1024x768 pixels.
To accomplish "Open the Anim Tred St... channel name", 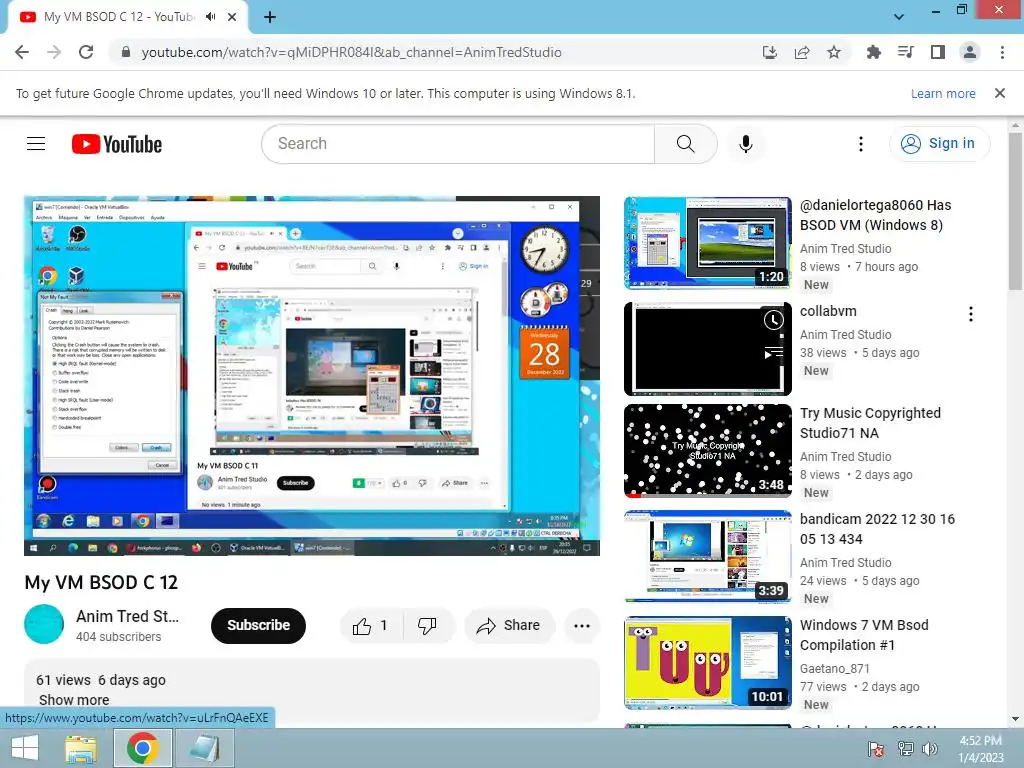I will pyautogui.click(x=127, y=616).
